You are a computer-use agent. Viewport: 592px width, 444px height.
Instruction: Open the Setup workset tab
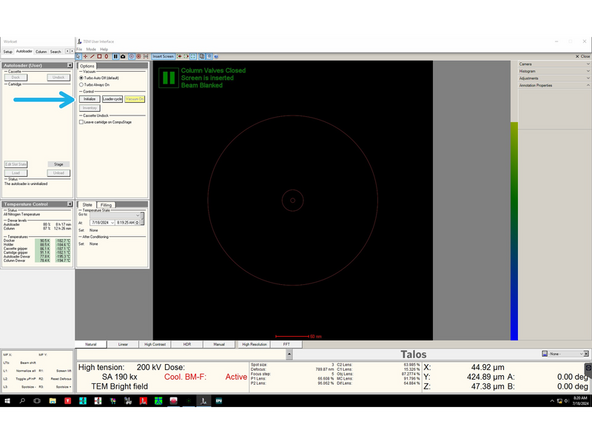point(8,52)
